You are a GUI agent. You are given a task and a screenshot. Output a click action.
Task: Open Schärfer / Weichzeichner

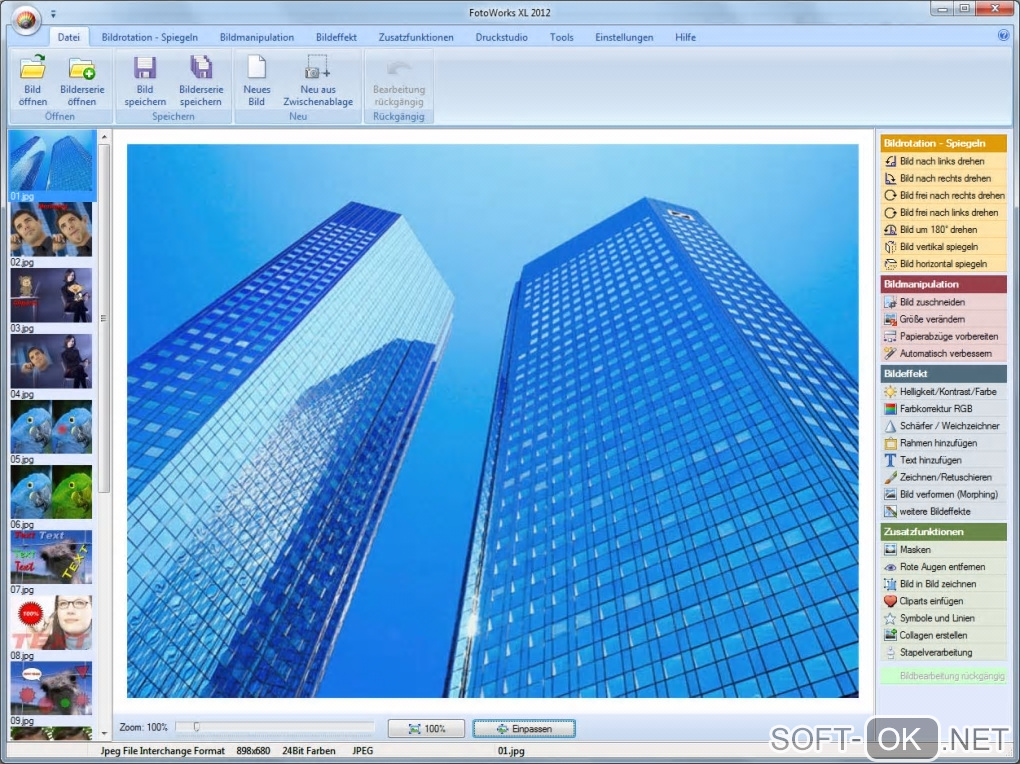pos(943,426)
